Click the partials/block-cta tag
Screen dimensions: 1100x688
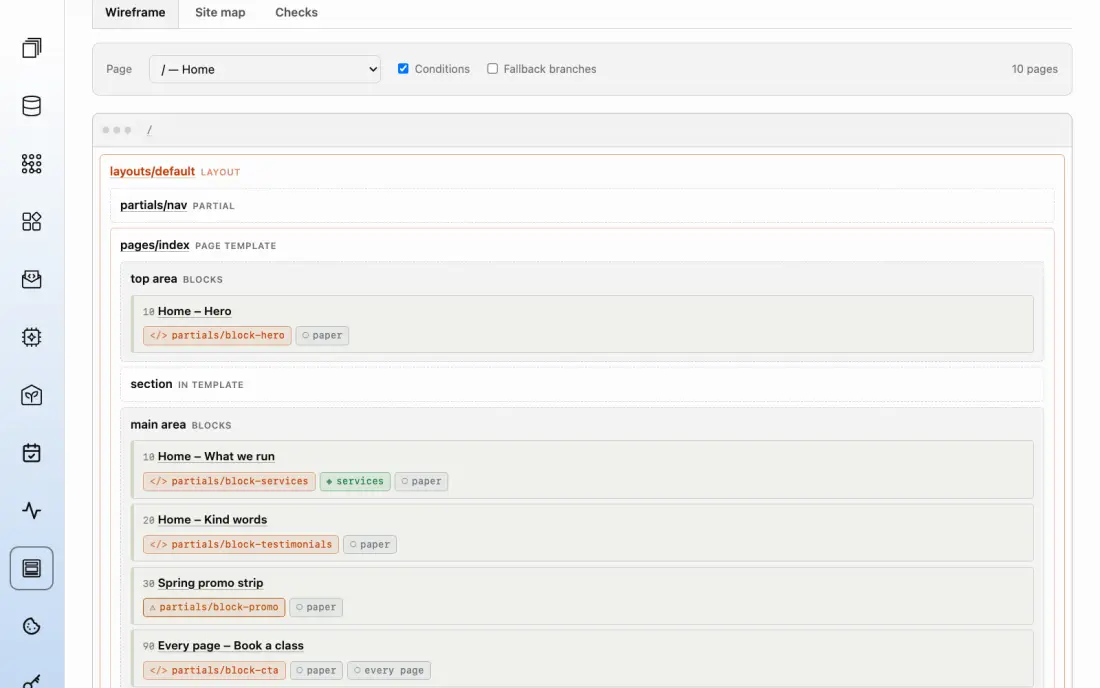pos(215,670)
